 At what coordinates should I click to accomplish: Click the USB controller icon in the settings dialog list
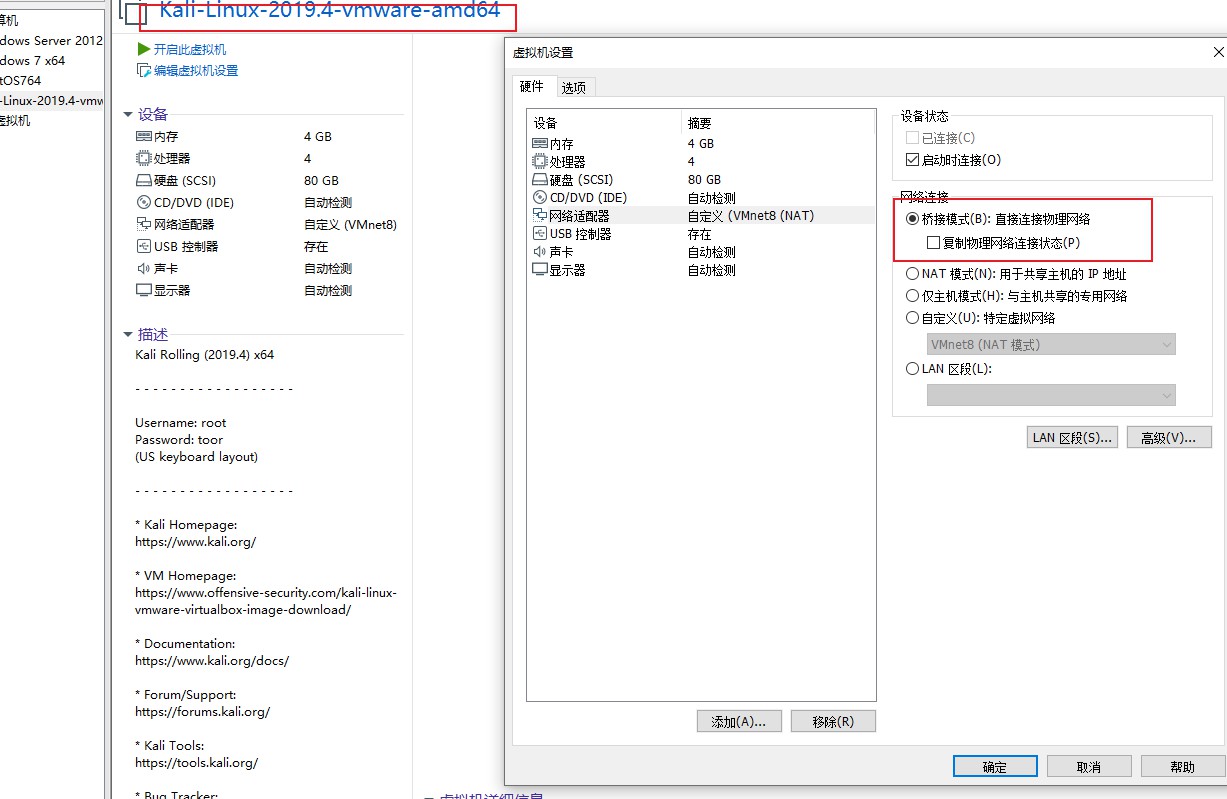(540, 234)
